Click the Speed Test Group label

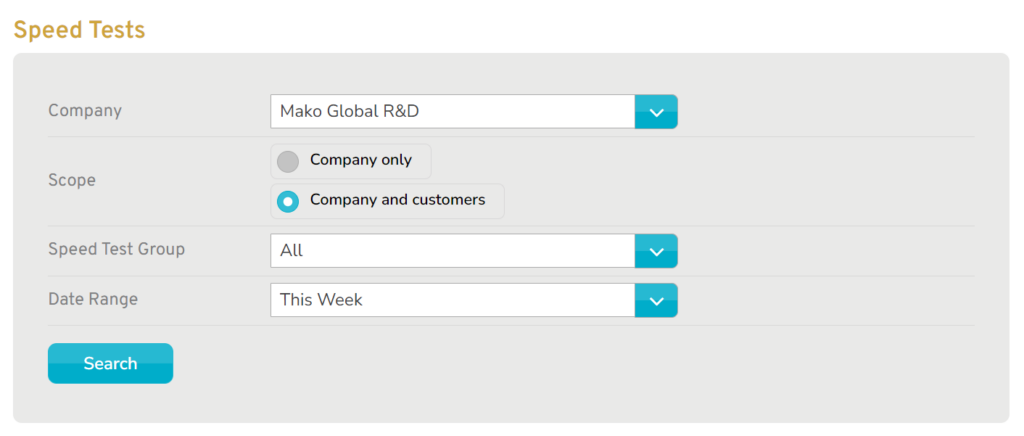pos(116,249)
